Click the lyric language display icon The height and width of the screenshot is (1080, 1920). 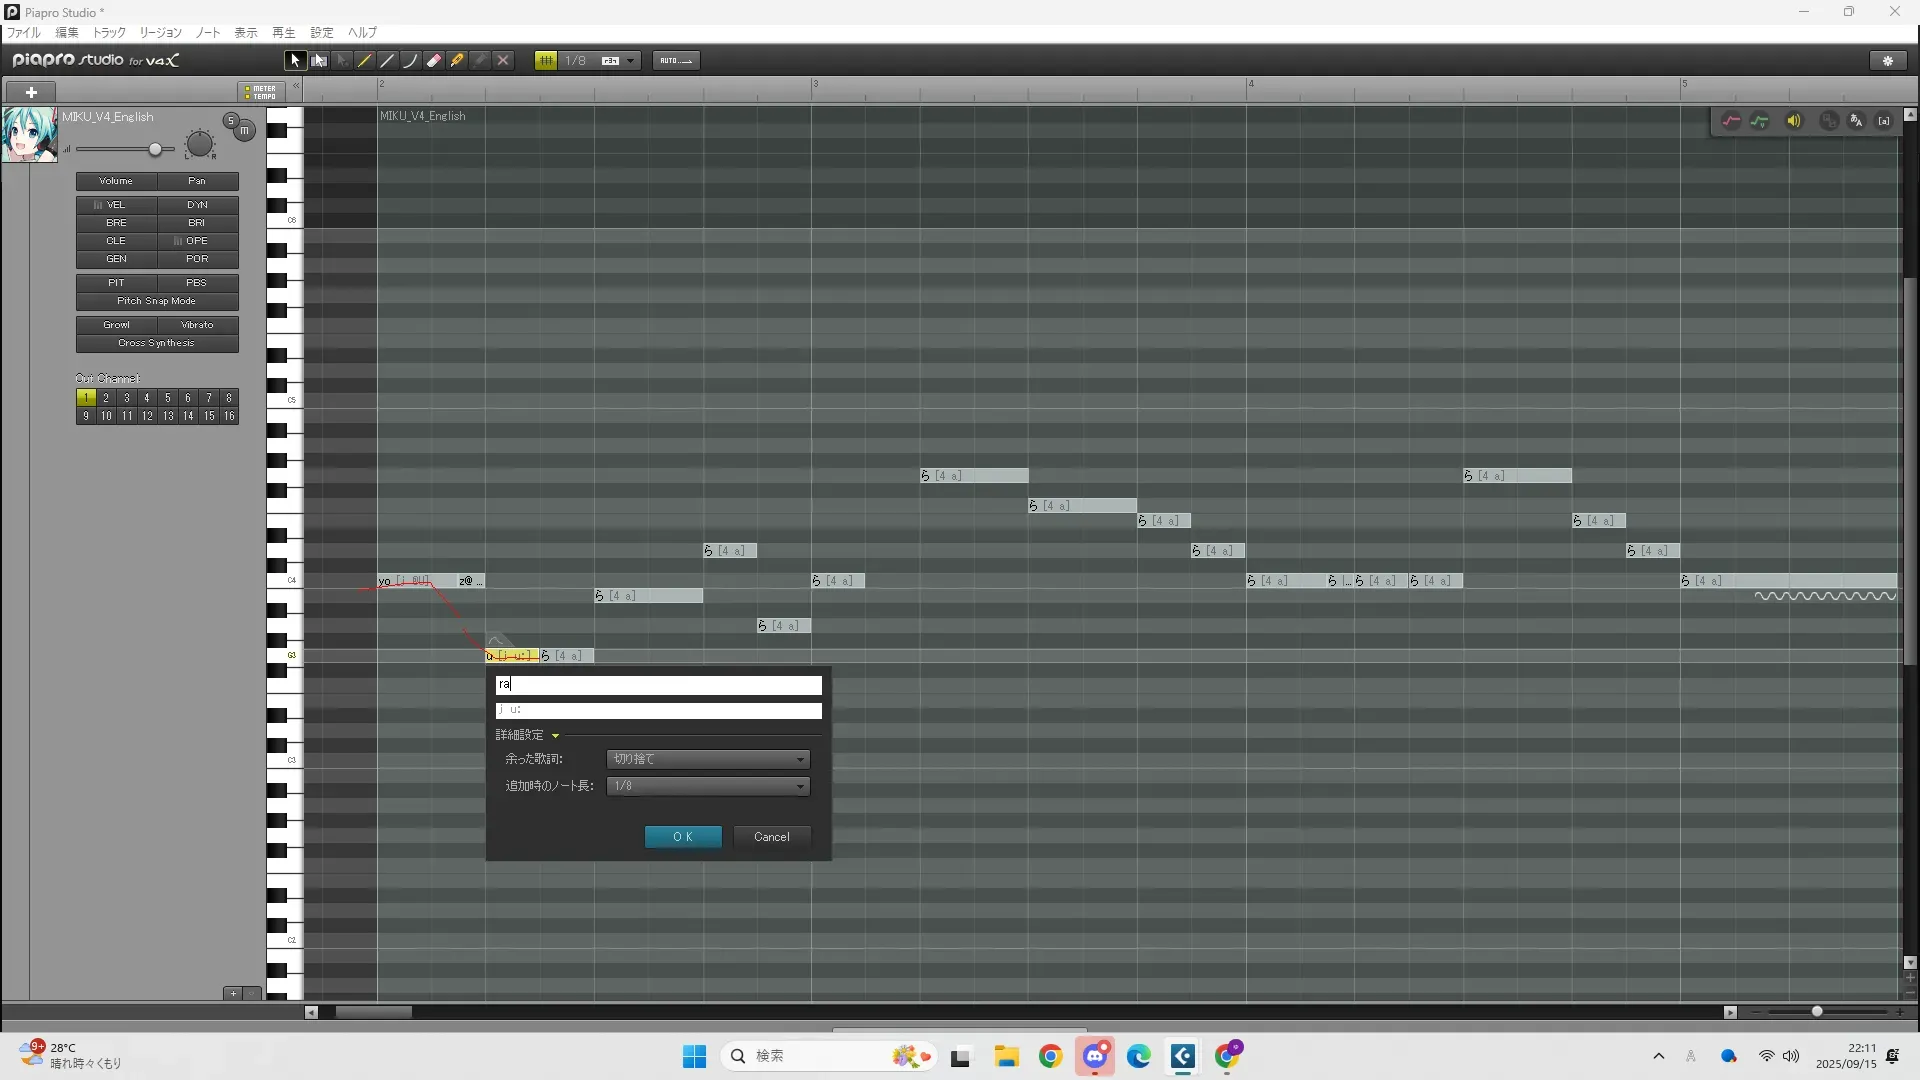pos(1856,121)
